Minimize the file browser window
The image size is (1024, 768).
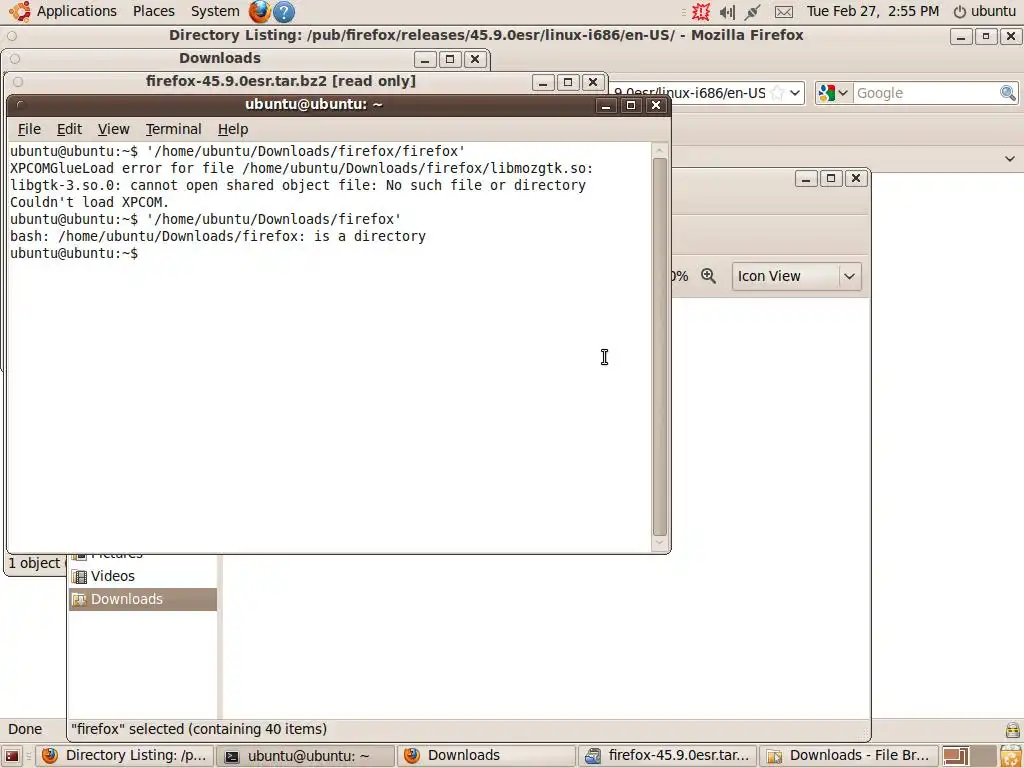pyautogui.click(x=806, y=178)
